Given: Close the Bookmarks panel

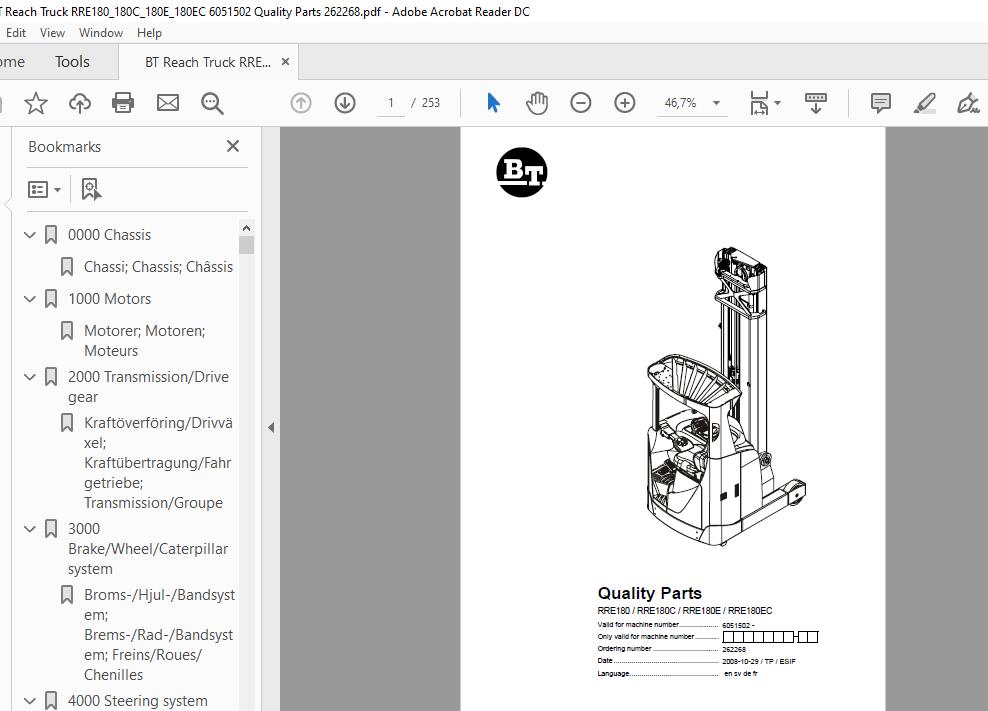Looking at the screenshot, I should click(x=233, y=146).
